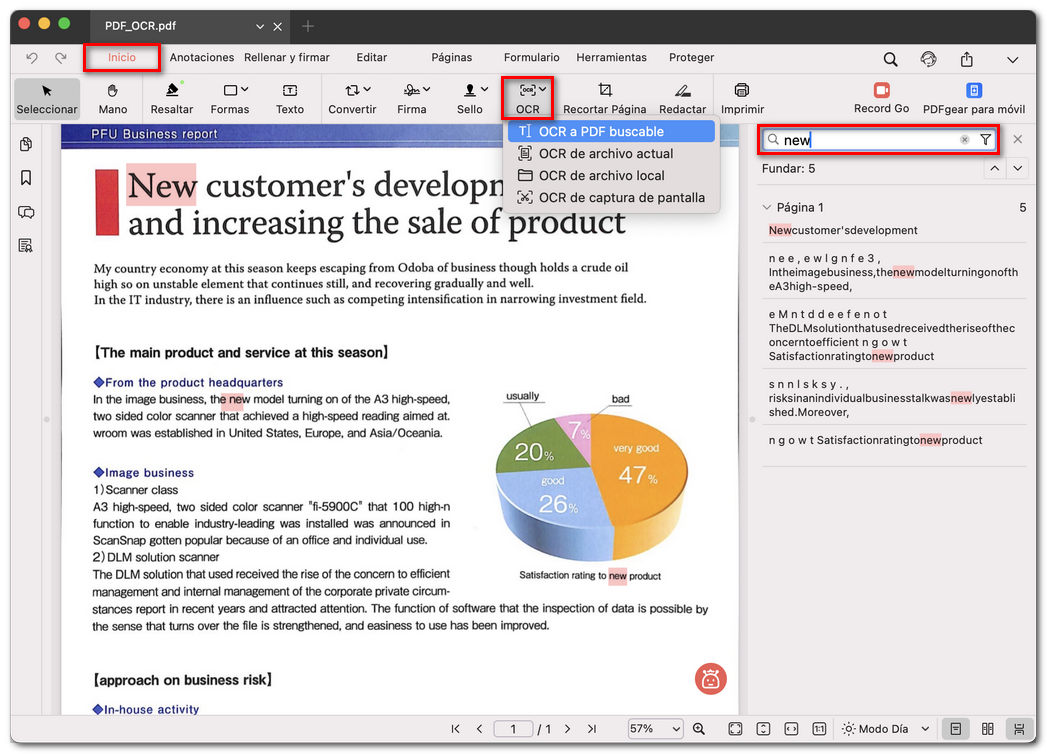Click the red AI assistant robot button
The height and width of the screenshot is (754, 1047).
pos(711,679)
